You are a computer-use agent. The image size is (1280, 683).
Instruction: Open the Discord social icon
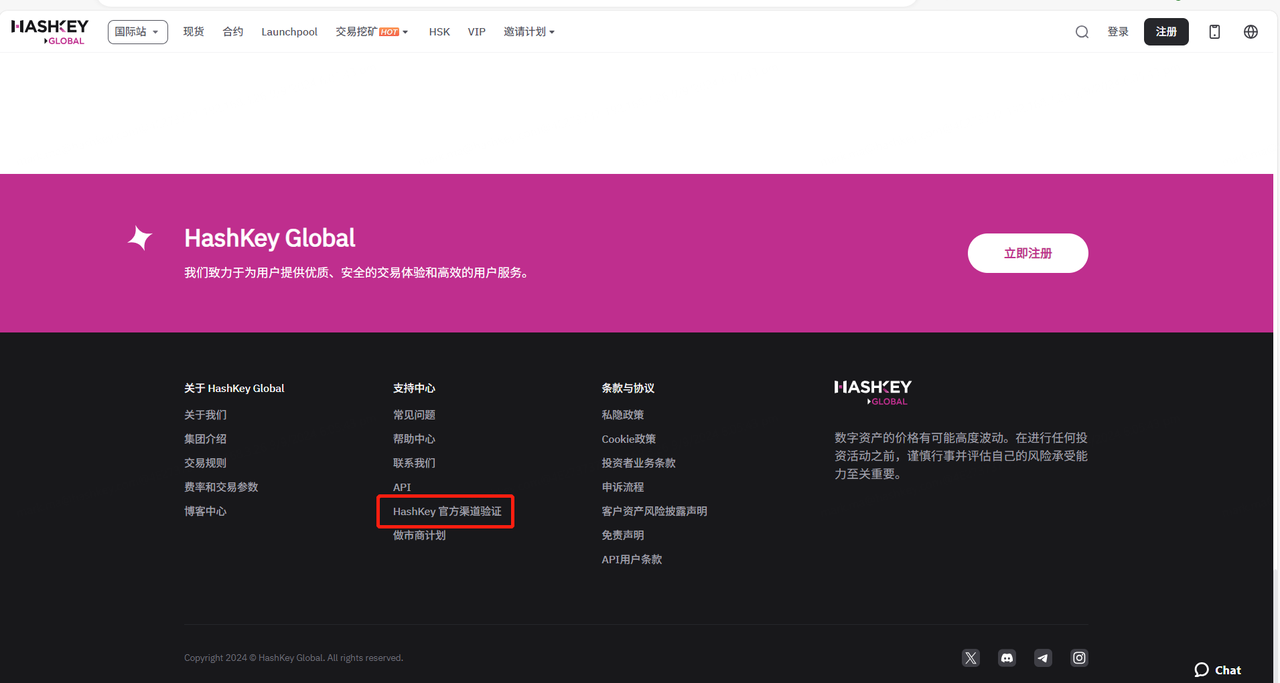pyautogui.click(x=1007, y=657)
